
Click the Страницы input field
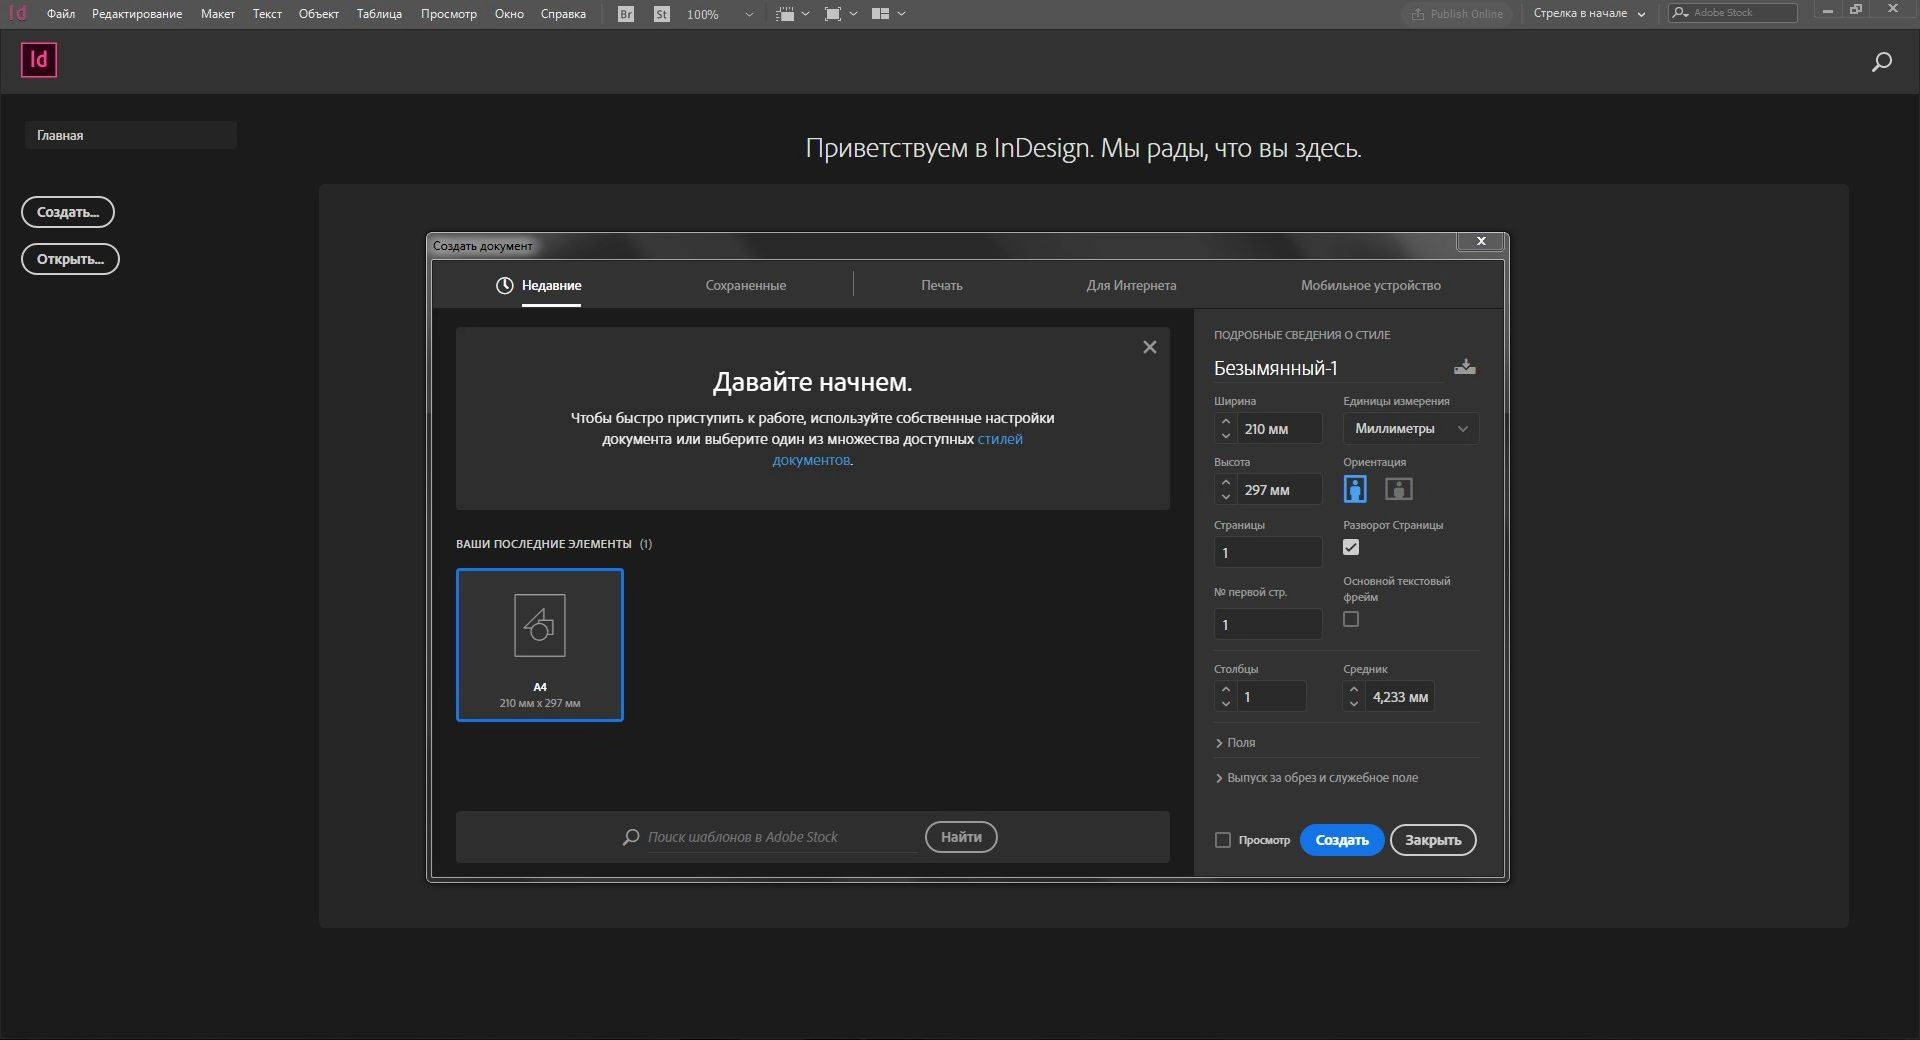[1268, 552]
